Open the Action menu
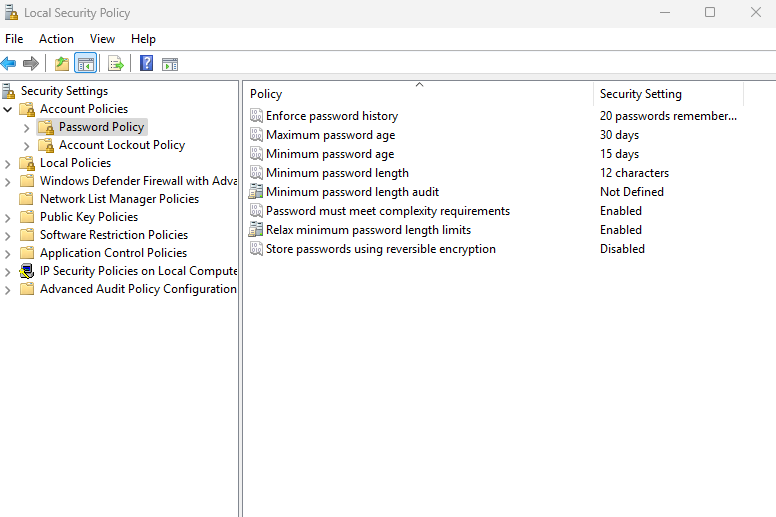Screen dimensions: 776x517 (56, 39)
